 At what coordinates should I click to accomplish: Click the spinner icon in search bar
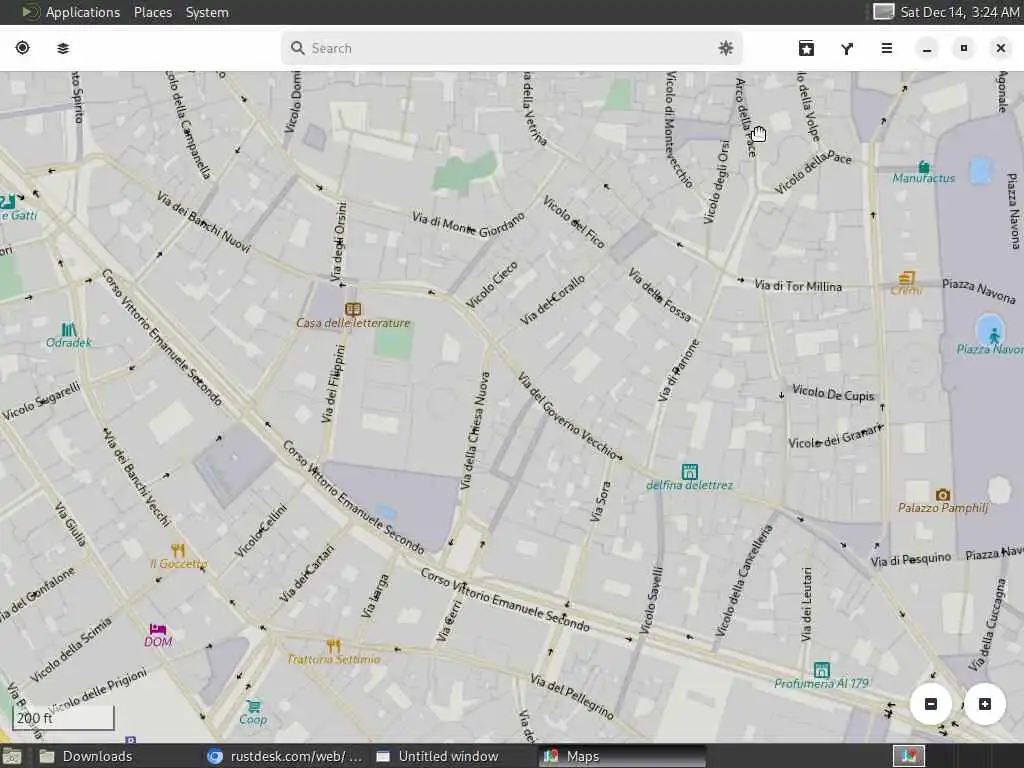(726, 48)
